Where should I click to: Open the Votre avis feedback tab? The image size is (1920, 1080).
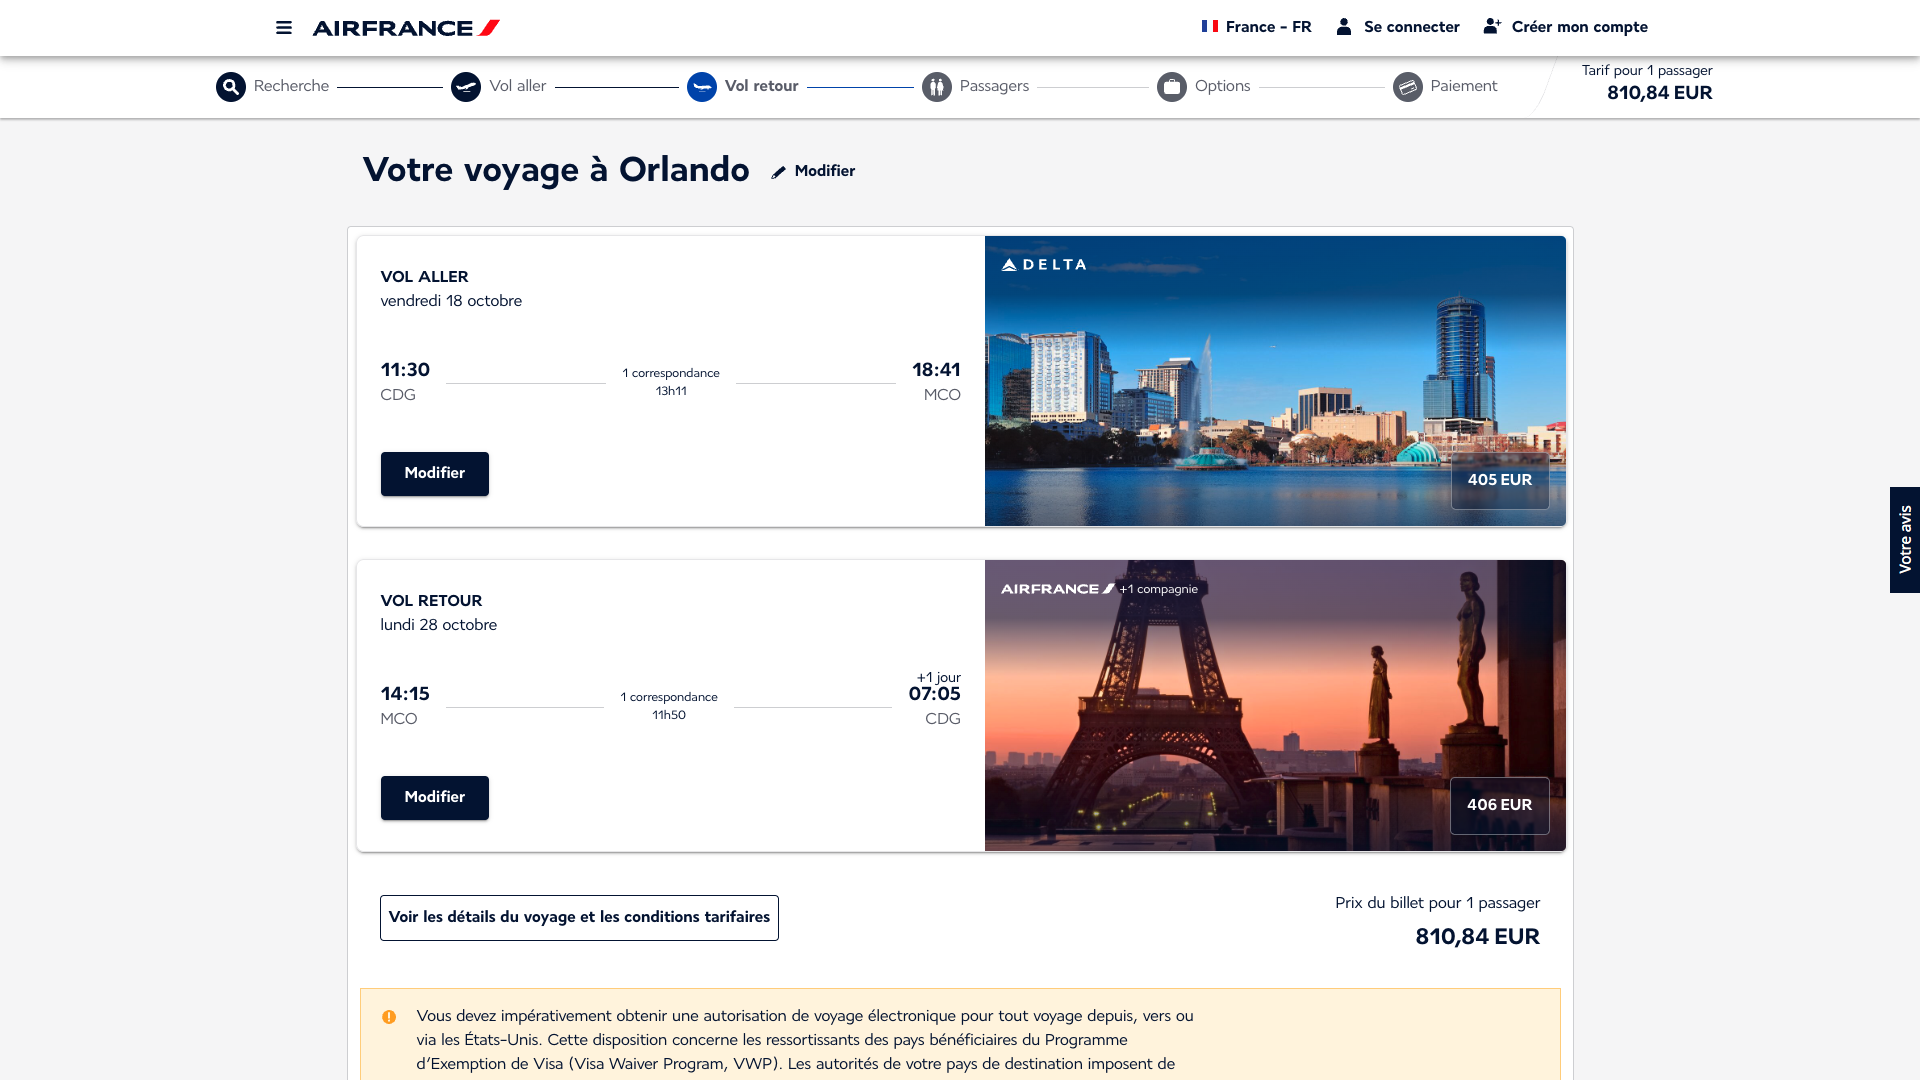point(1905,540)
